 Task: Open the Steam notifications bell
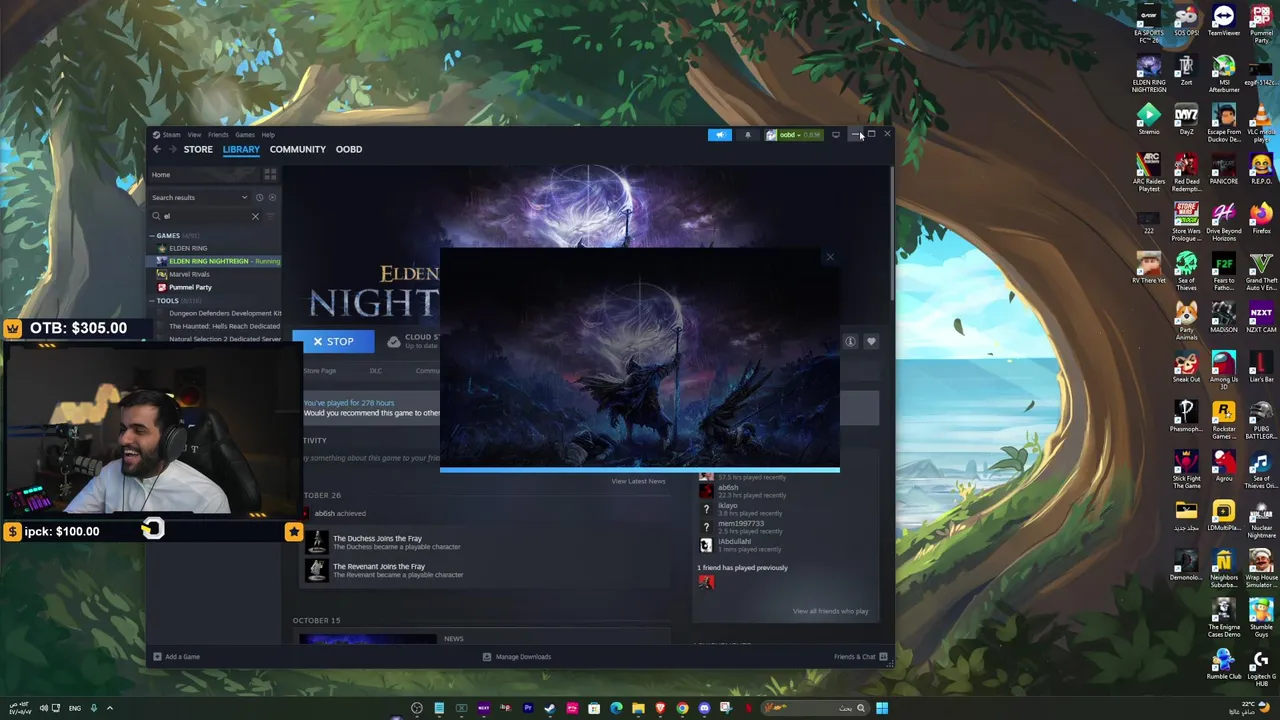[747, 134]
